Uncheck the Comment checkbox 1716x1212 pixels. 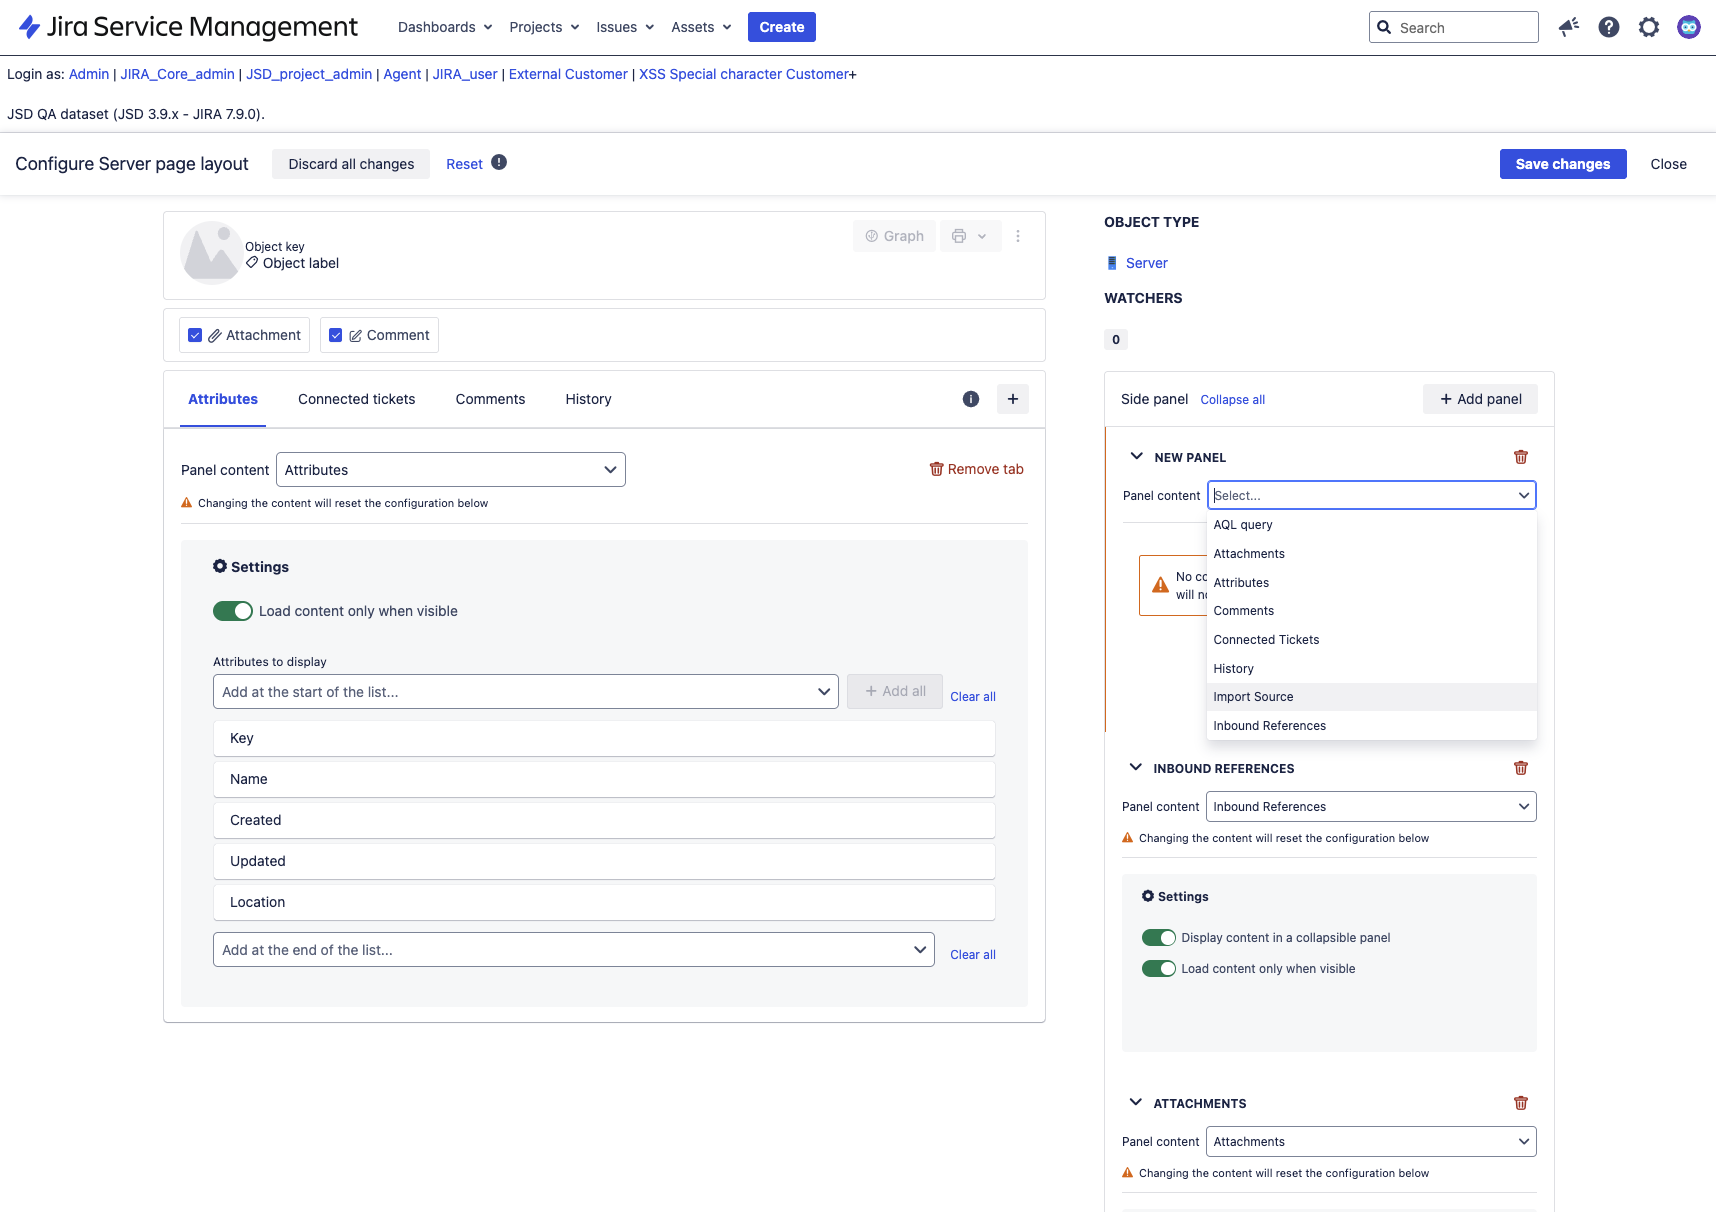(x=336, y=335)
